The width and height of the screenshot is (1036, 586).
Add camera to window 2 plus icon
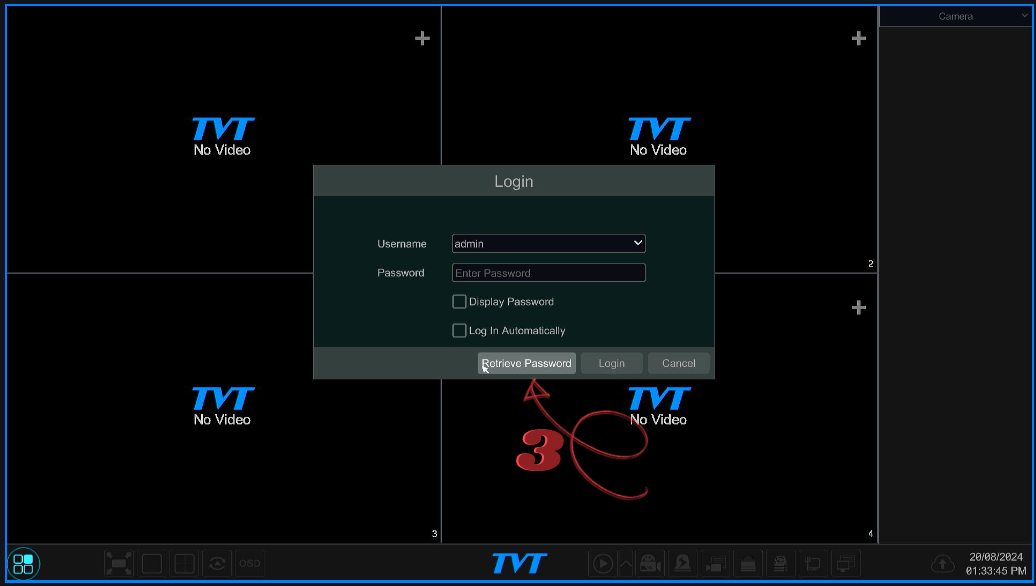[x=858, y=38]
